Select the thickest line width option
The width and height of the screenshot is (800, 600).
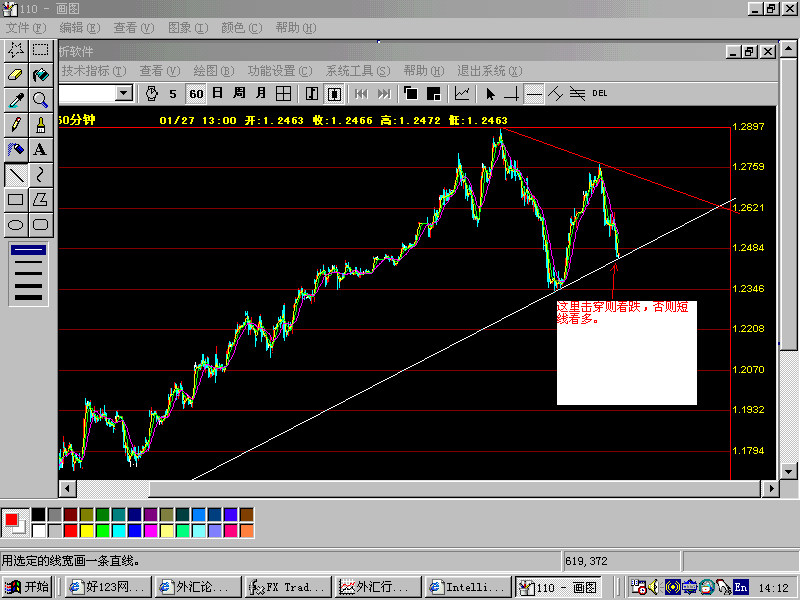(28, 297)
